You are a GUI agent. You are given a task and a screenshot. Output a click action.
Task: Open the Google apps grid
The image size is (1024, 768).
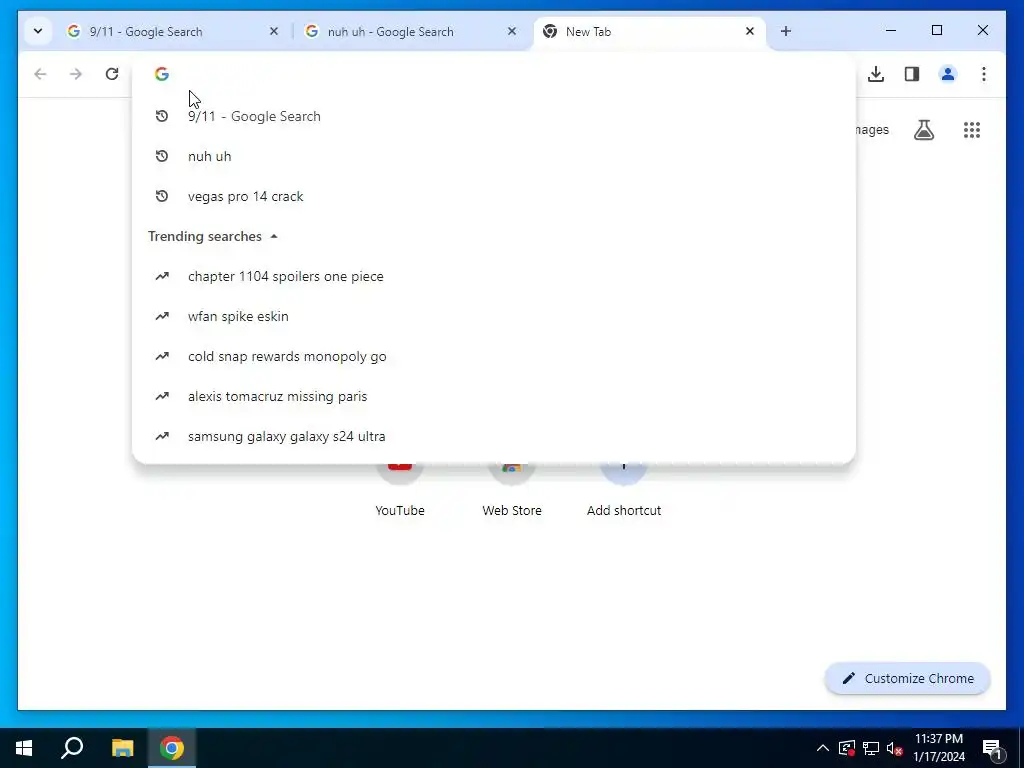(972, 130)
